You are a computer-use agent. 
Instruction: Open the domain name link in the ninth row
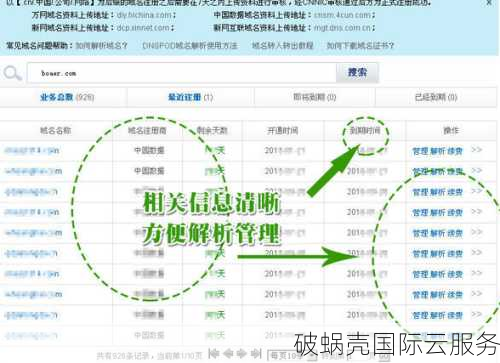[31, 315]
